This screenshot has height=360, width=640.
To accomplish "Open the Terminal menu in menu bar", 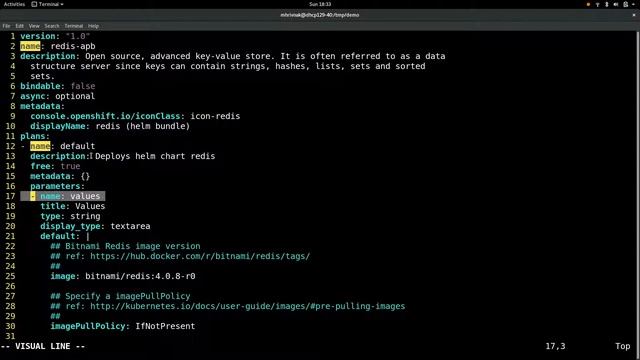I will coord(73,26).
